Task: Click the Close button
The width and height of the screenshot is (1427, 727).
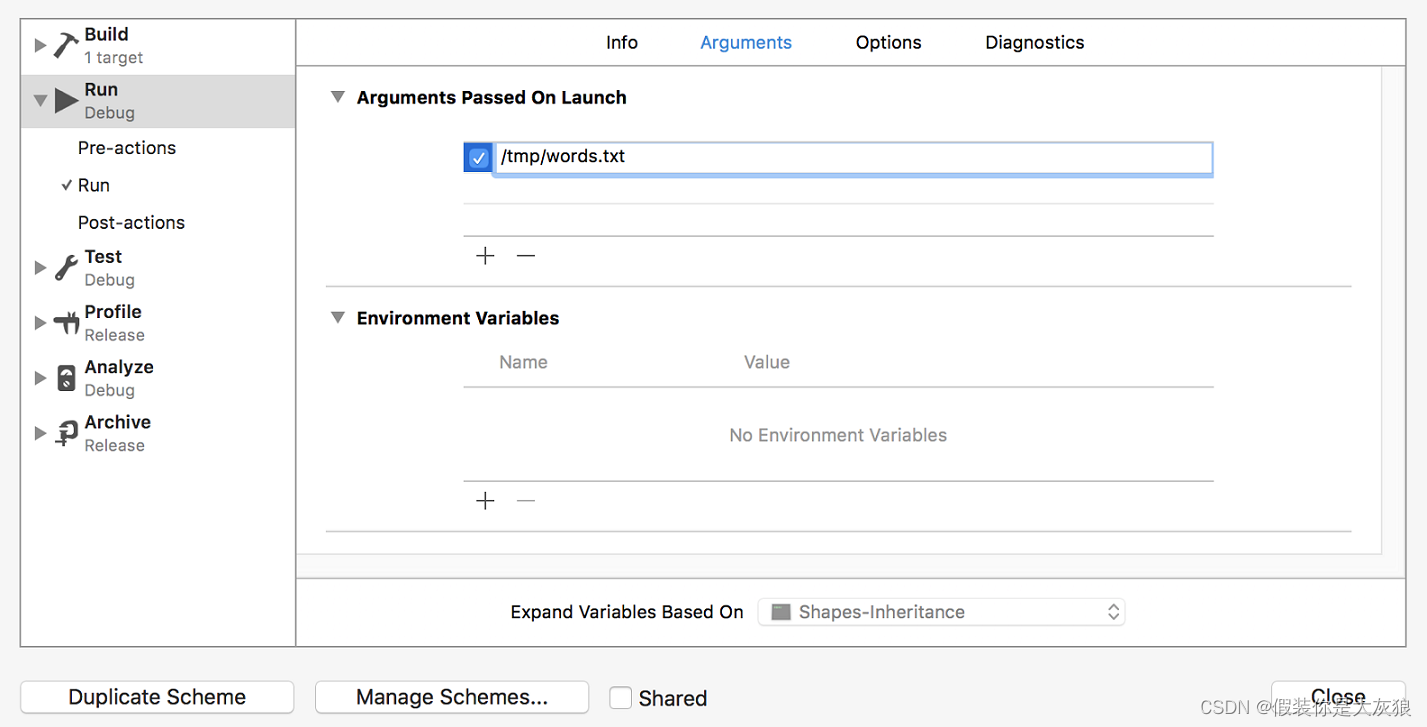Action: point(1338,697)
